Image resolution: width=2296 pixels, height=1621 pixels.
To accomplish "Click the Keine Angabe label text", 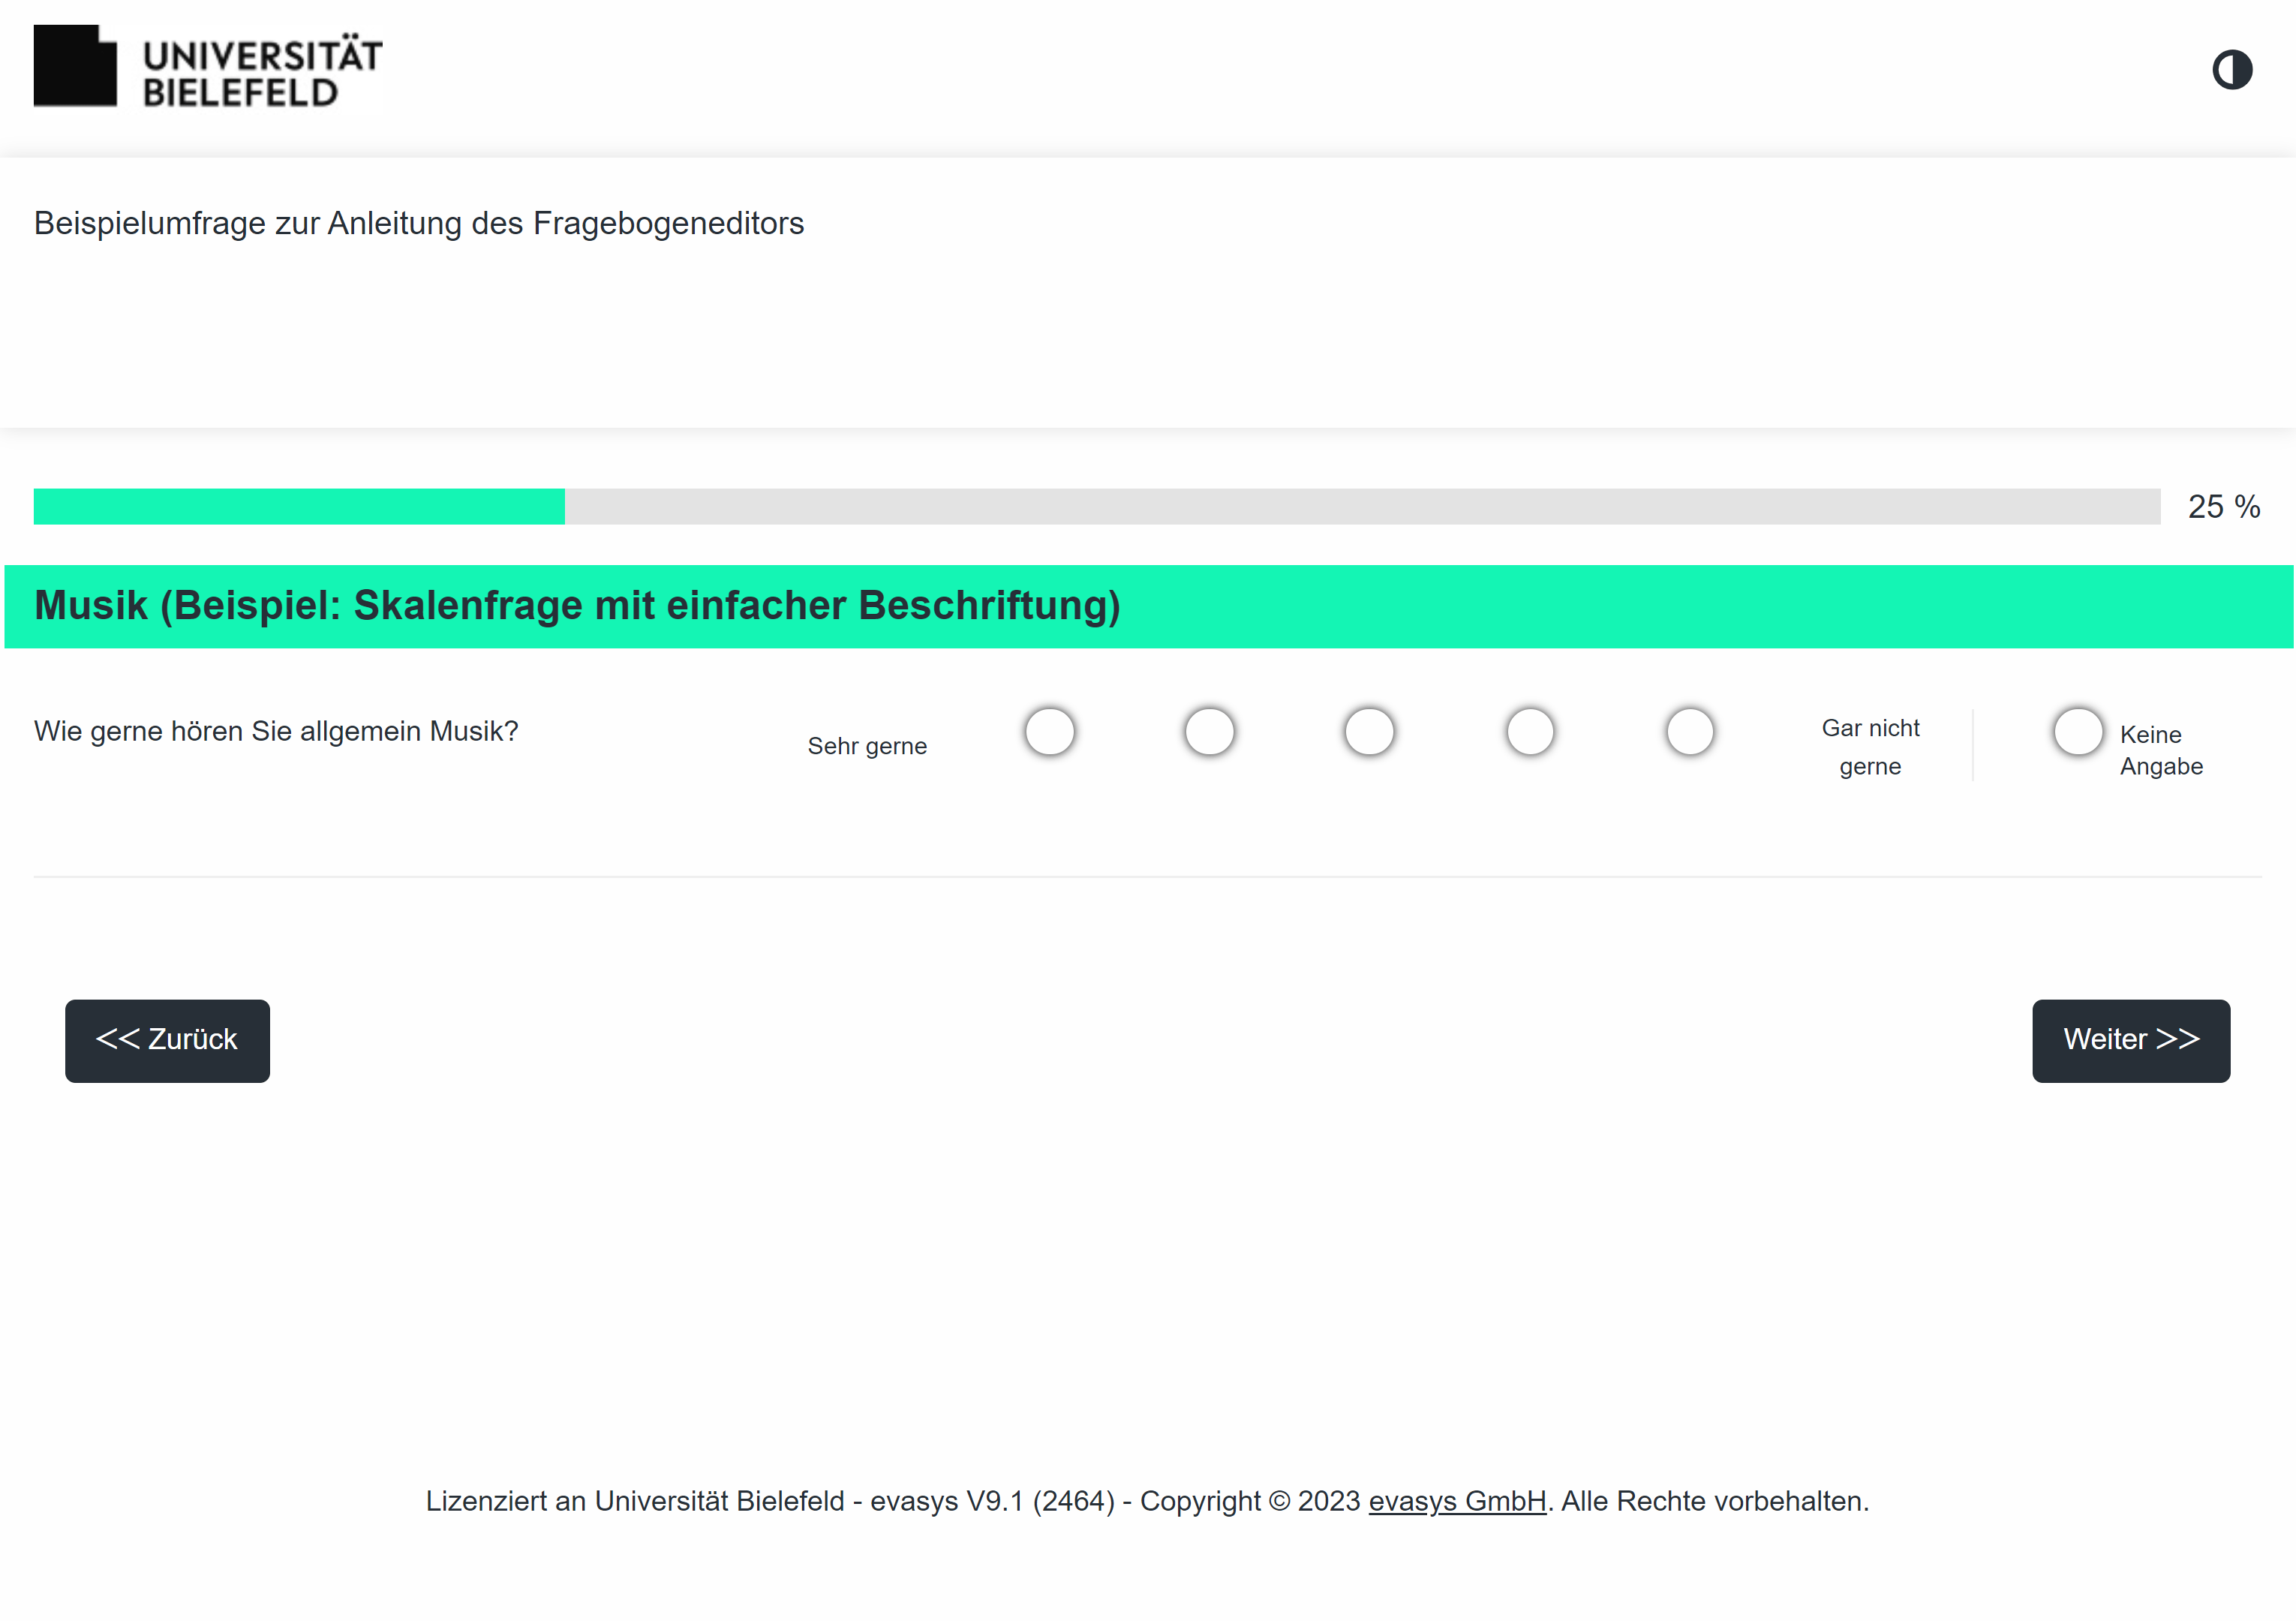I will [x=2161, y=750].
